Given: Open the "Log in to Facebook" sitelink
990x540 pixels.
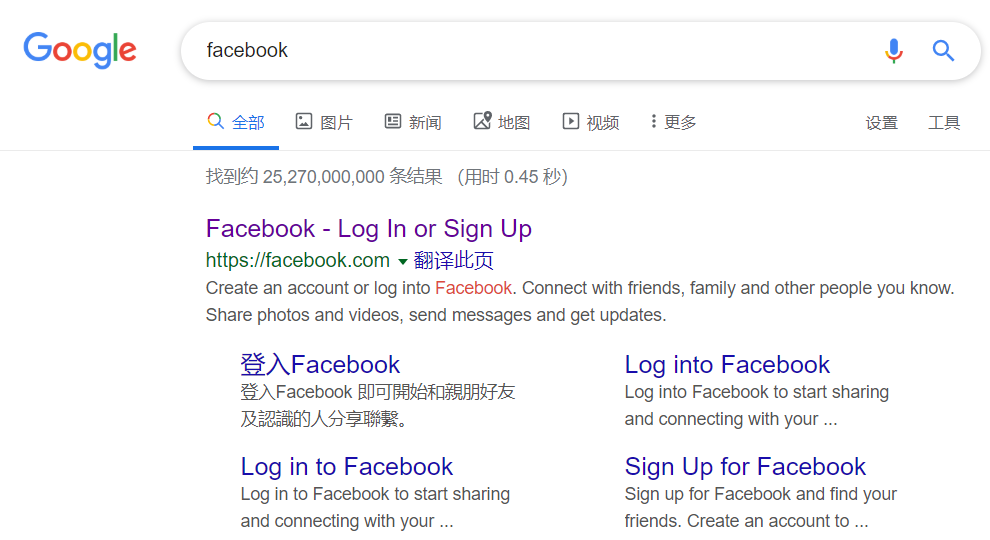Looking at the screenshot, I should 346,466.
